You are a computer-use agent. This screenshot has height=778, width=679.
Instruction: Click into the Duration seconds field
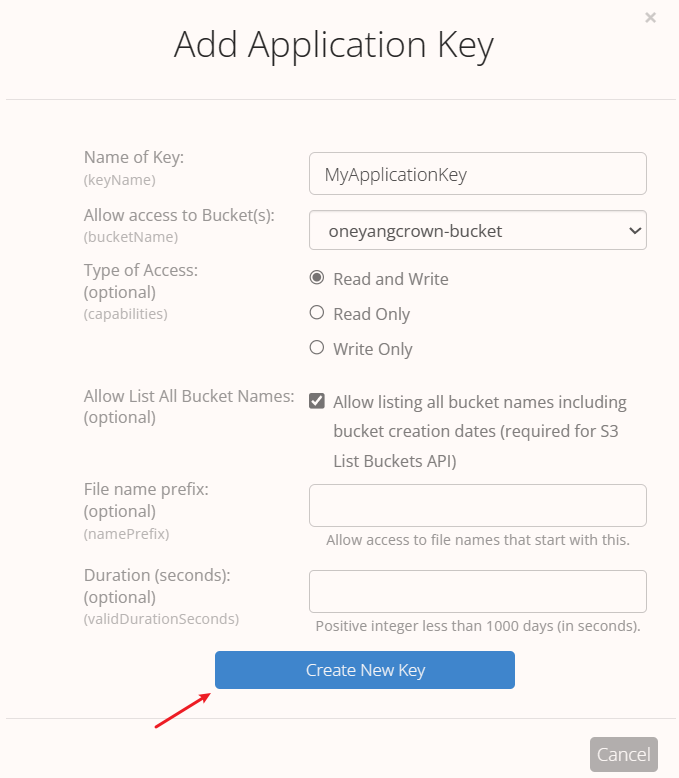coord(478,591)
